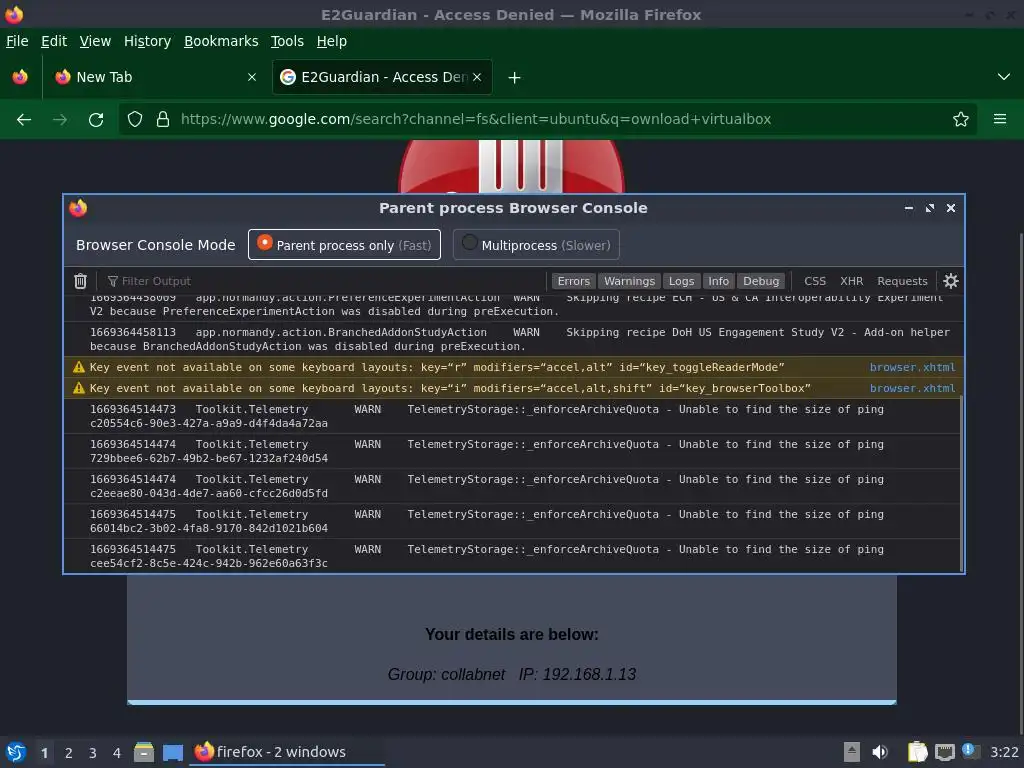This screenshot has height=768, width=1024.
Task: Open the Tools menu
Action: click(287, 41)
